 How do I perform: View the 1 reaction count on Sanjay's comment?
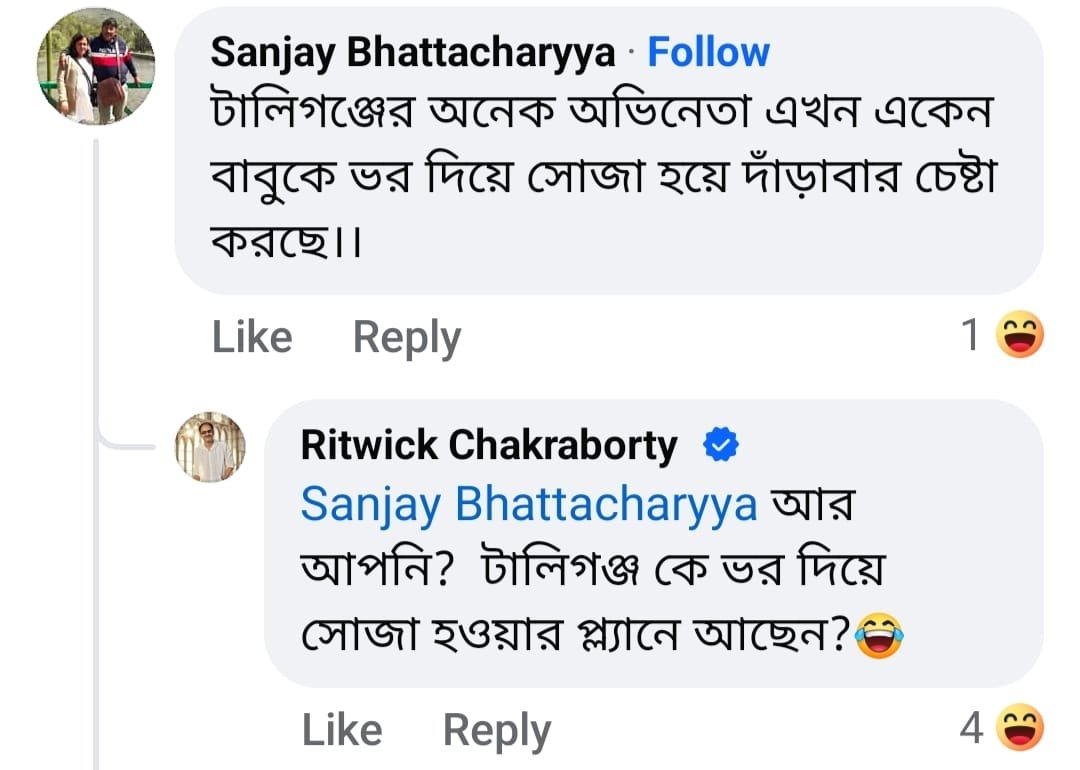coord(970,336)
